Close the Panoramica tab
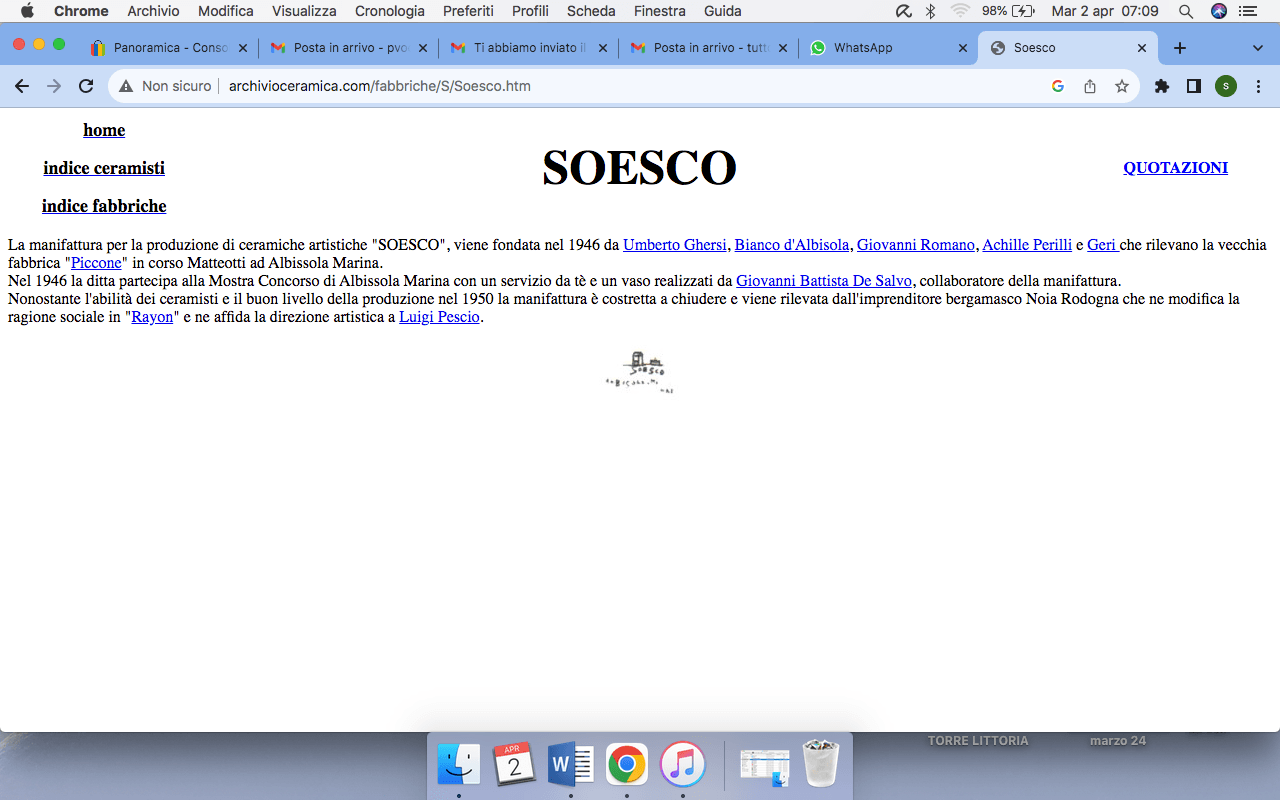 pyautogui.click(x=242, y=48)
